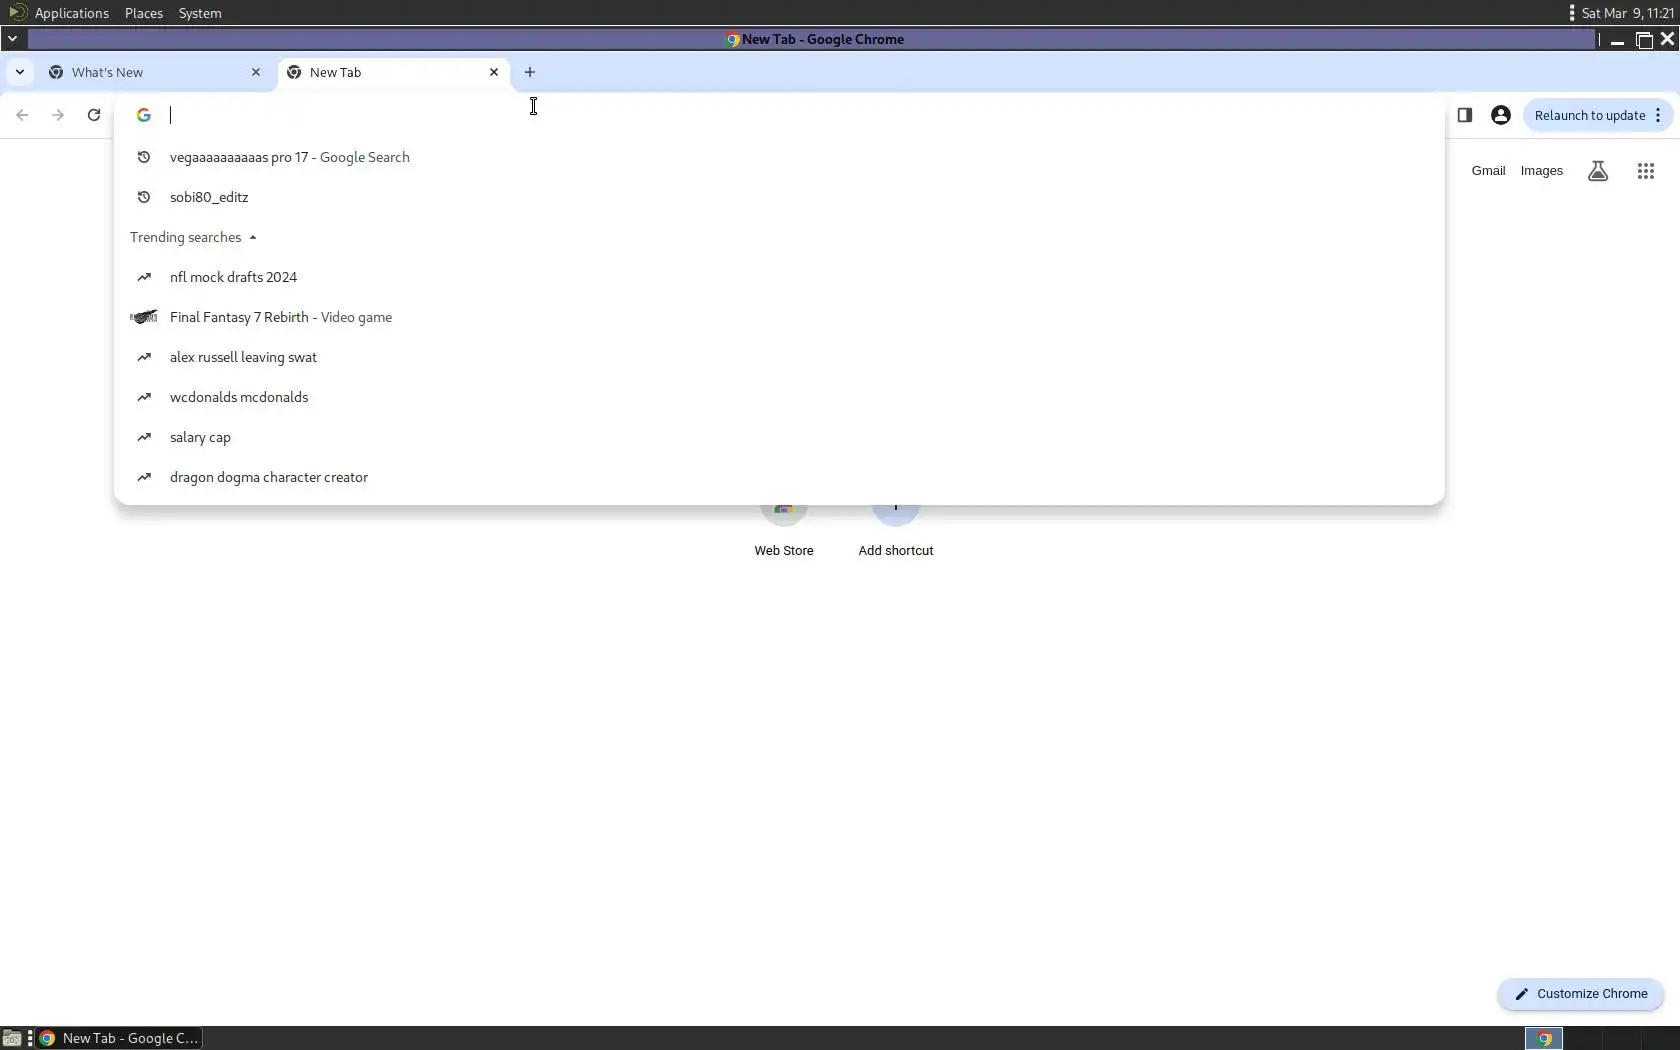
Task: Click the trending arrow beside dragon dogma character creator
Action: pyautogui.click(x=144, y=477)
